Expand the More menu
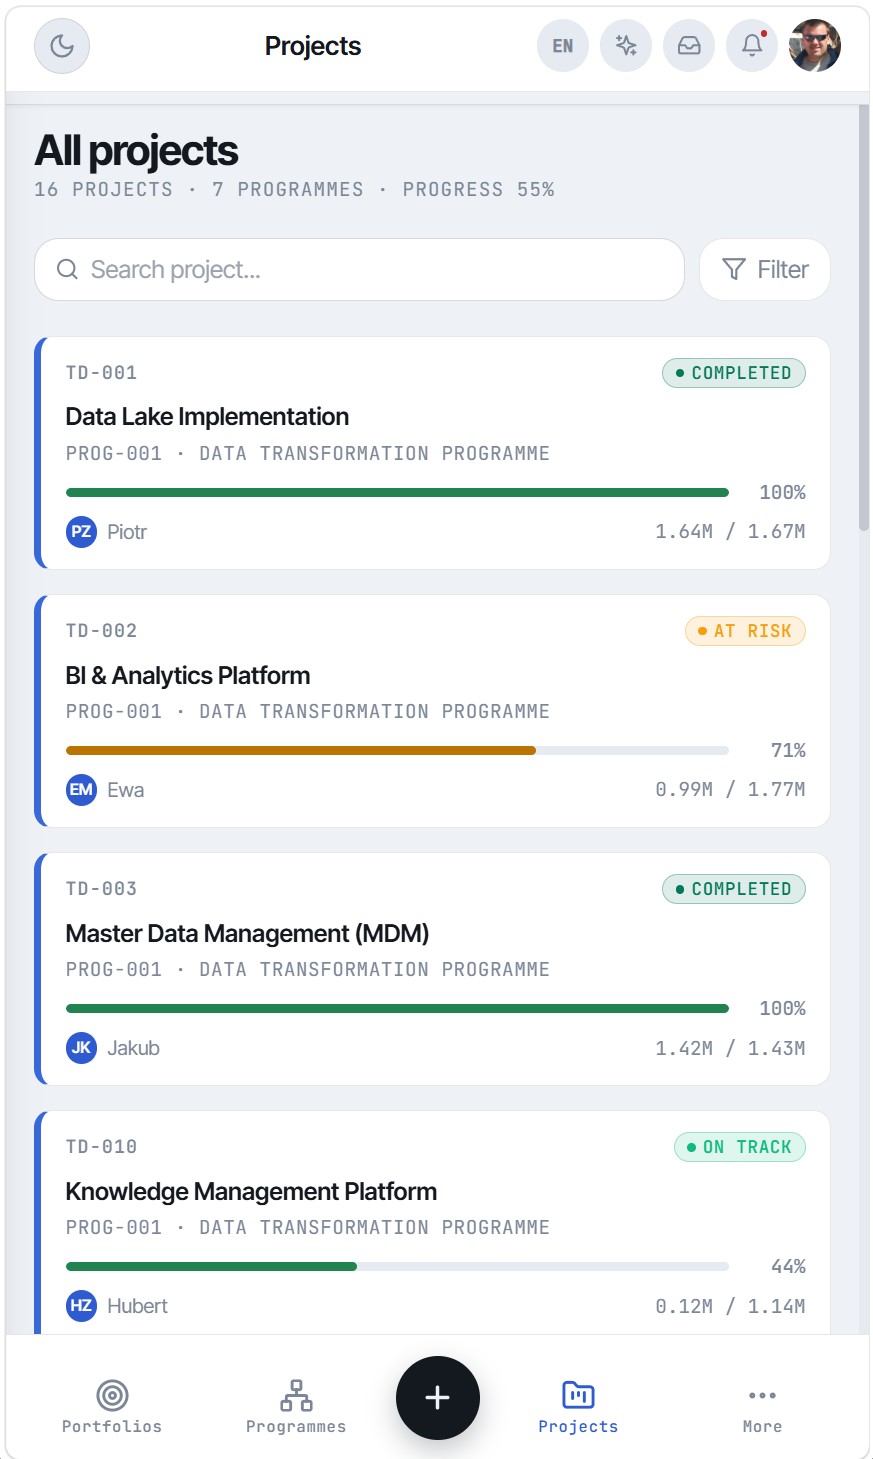 point(762,1407)
